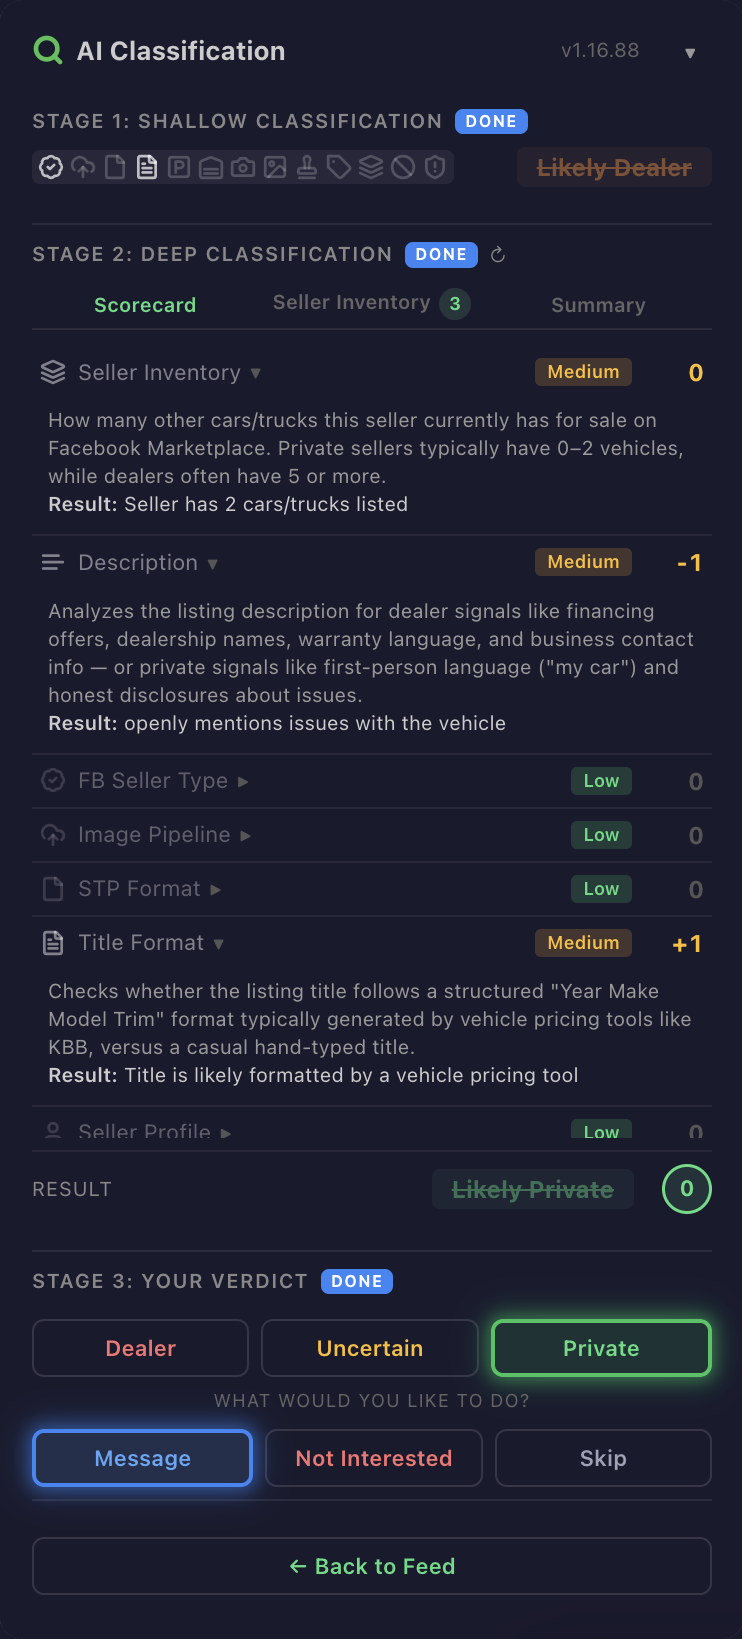This screenshot has height=1639, width=742.
Task: Switch to the Seller Inventory tab
Action: point(371,303)
